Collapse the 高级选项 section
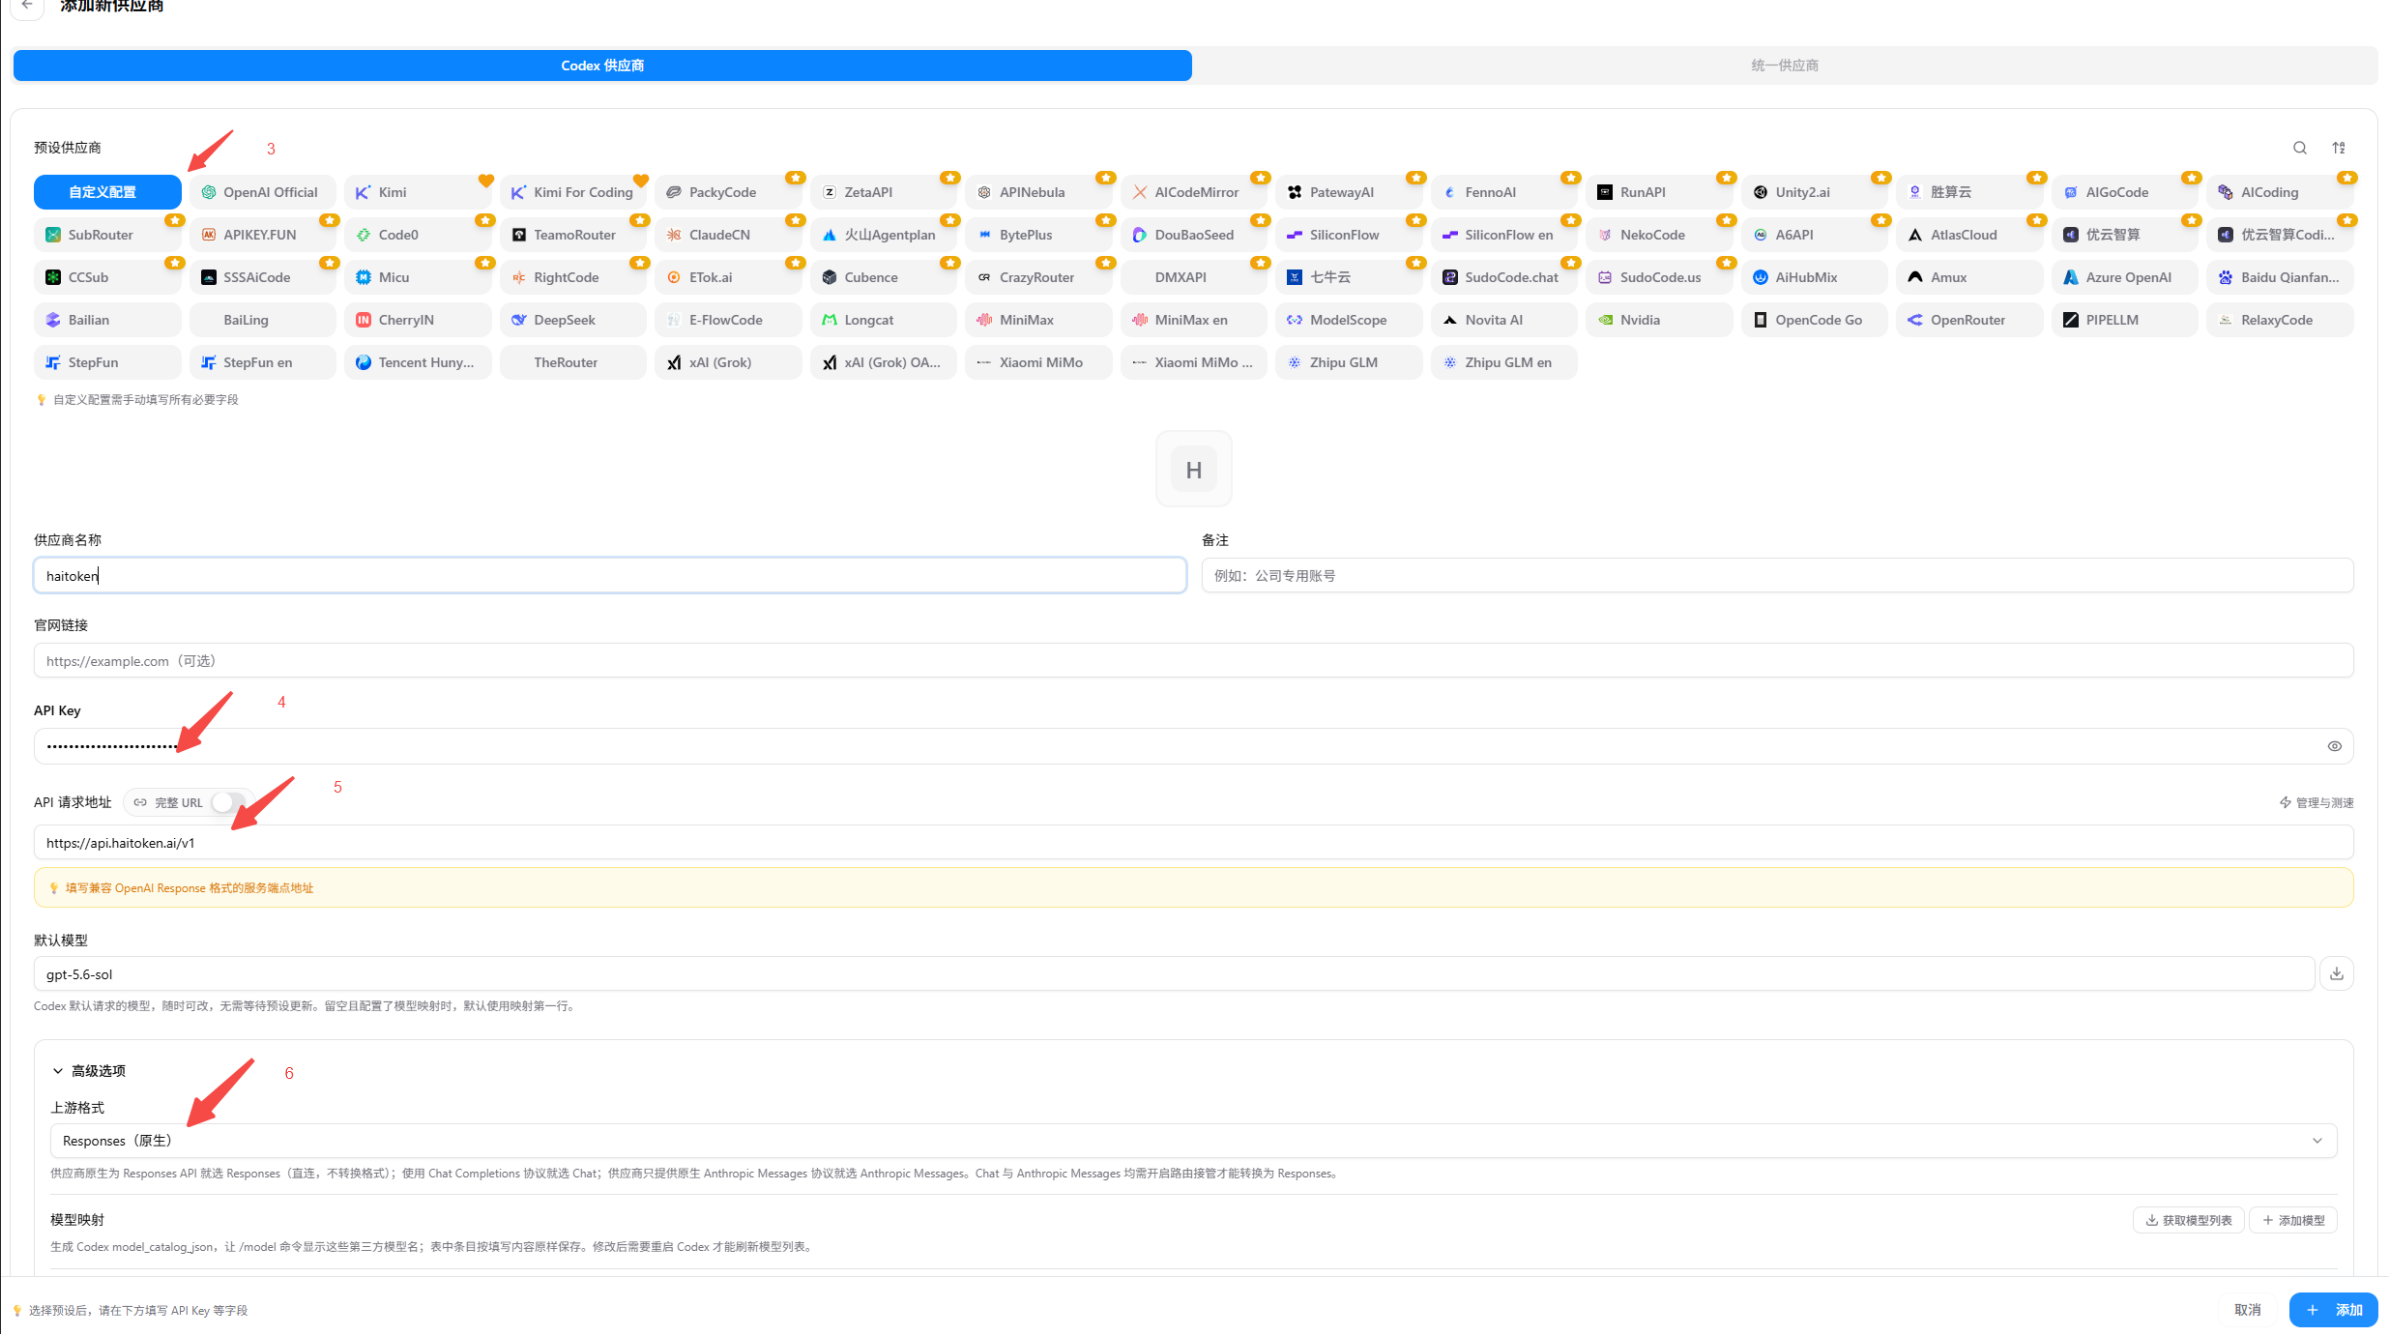Screen dimensions: 2389x1334 click(x=89, y=1071)
